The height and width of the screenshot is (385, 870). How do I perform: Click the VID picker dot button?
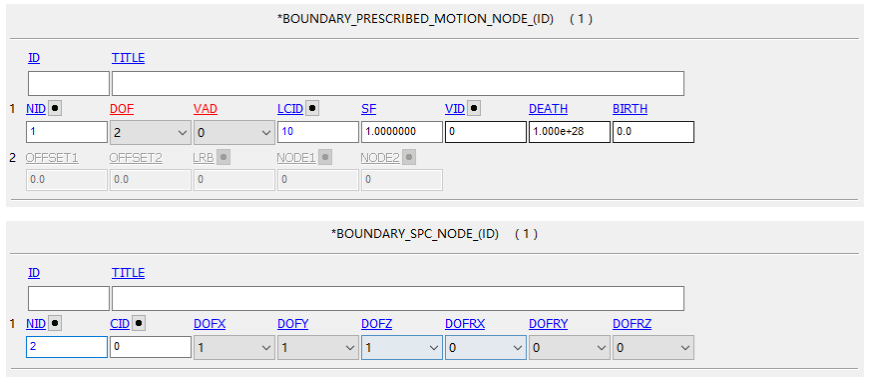click(x=473, y=109)
